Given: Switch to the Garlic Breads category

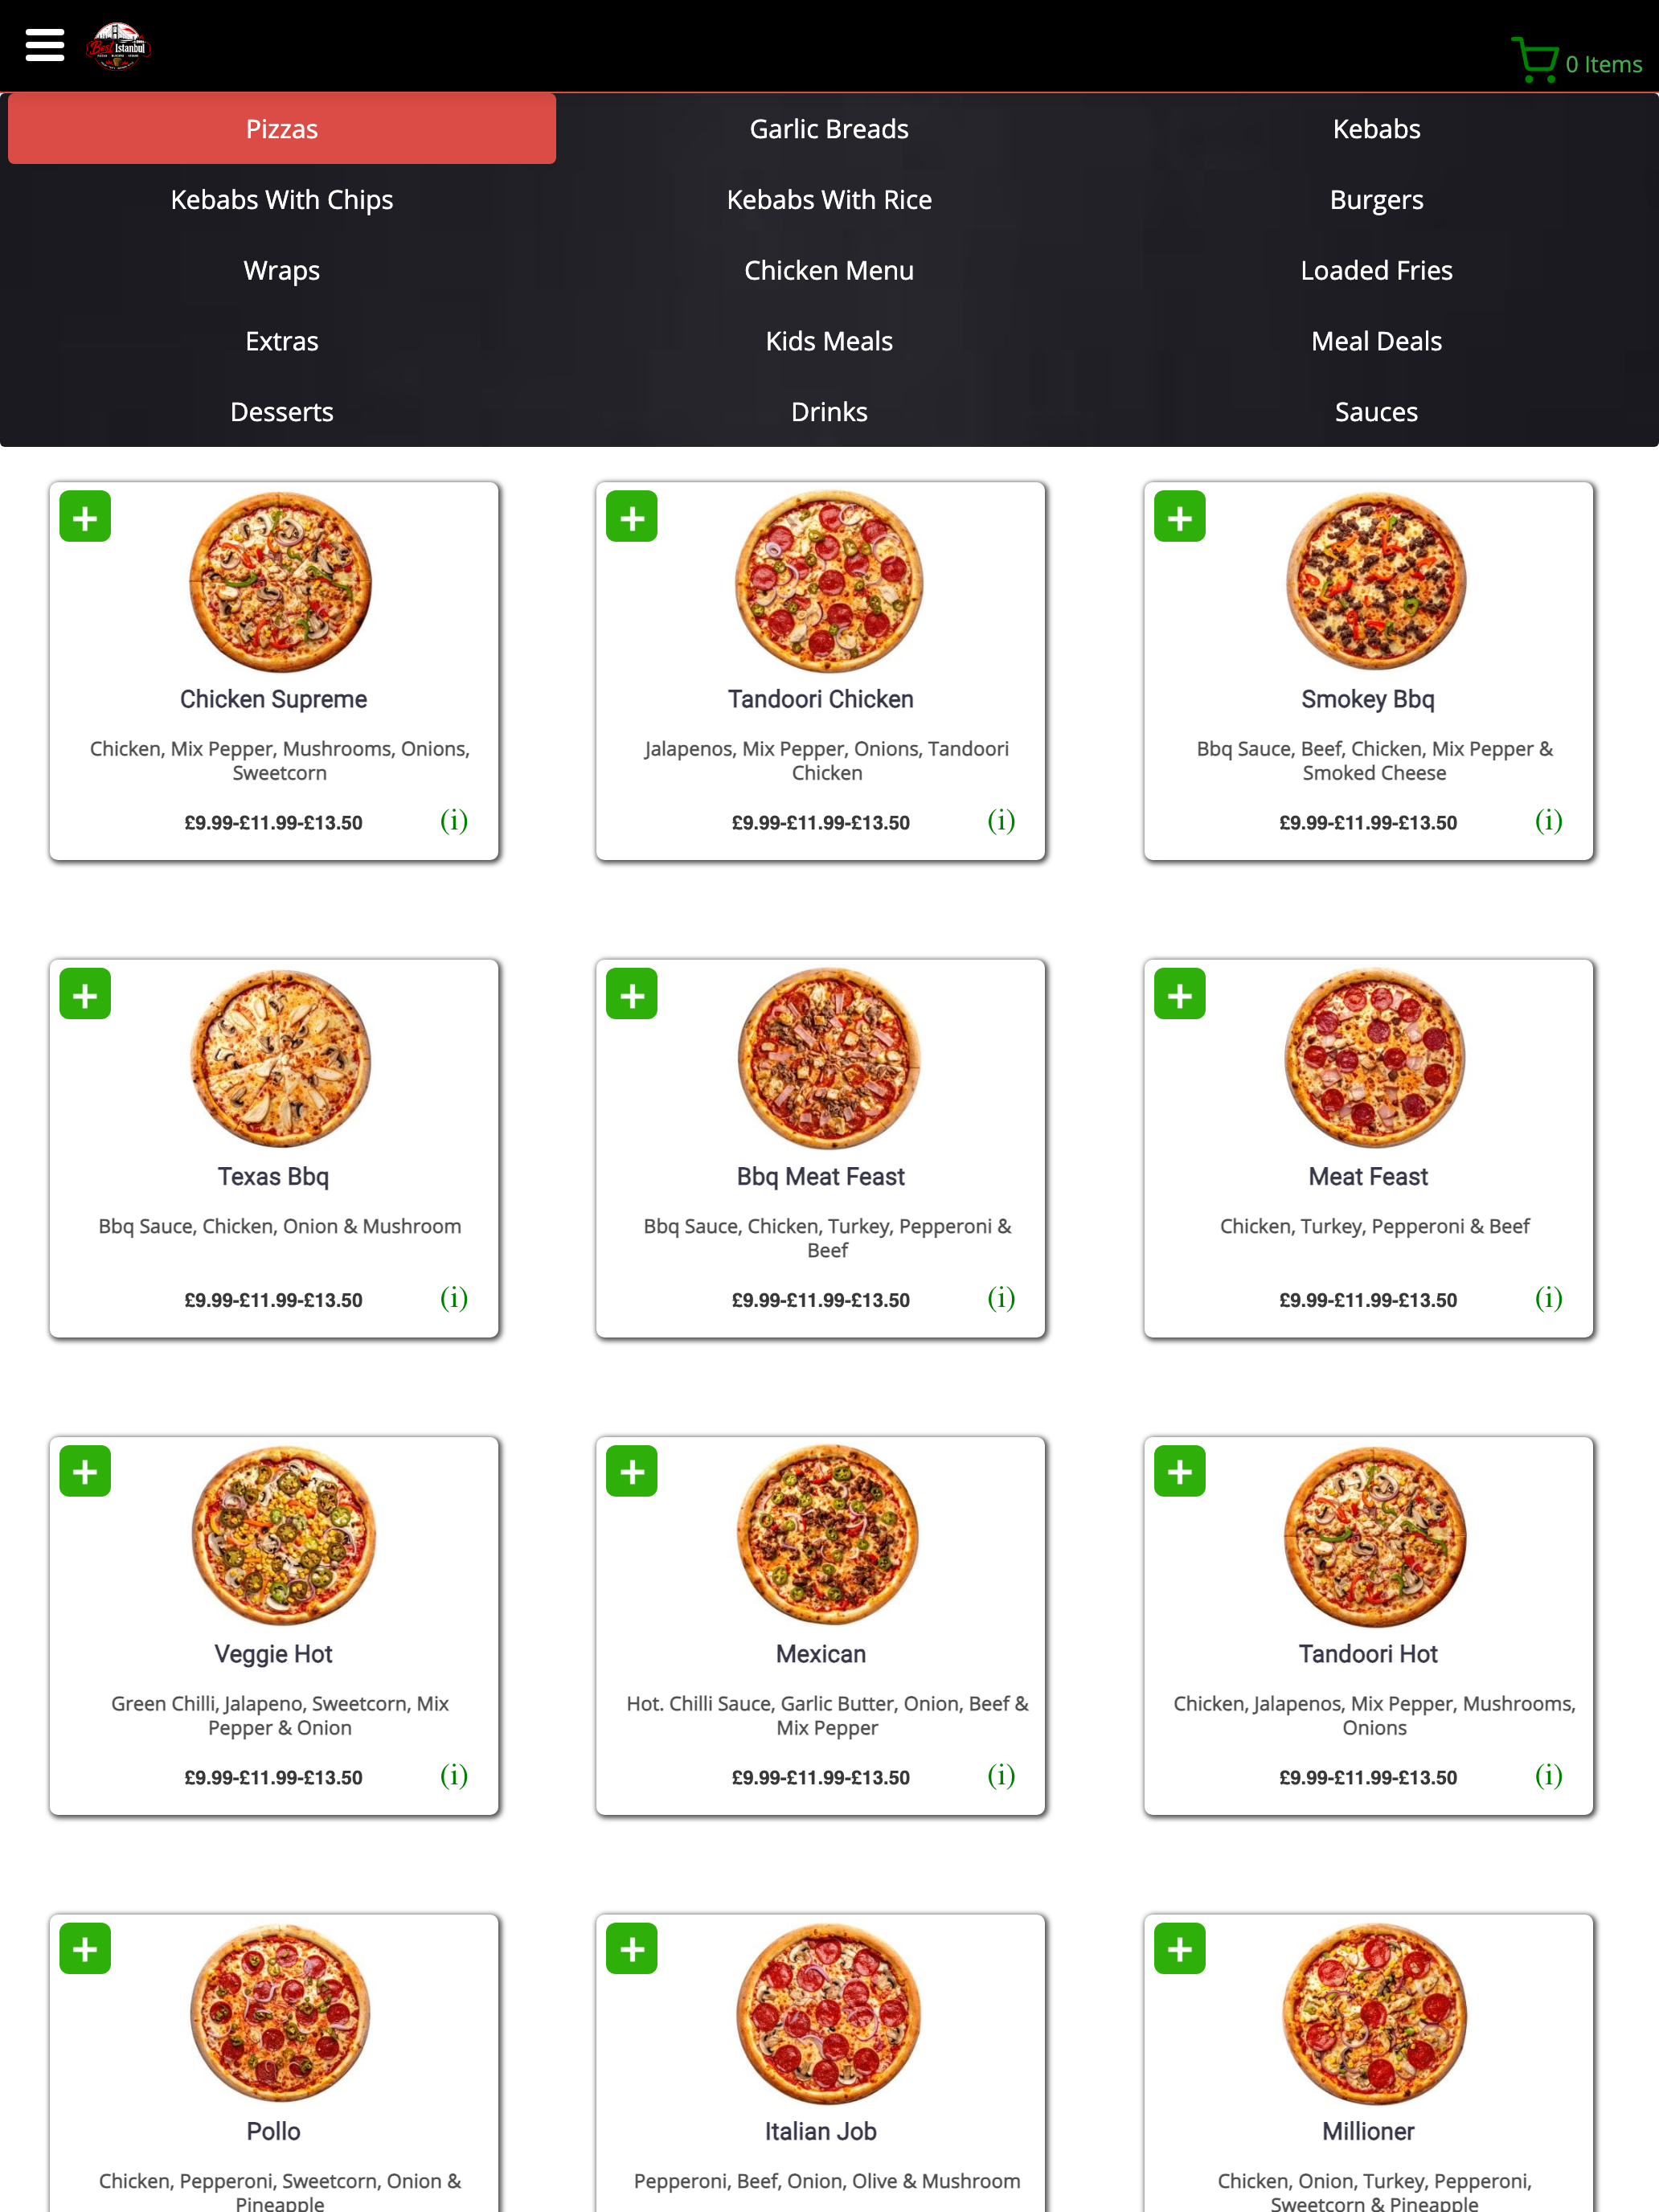Looking at the screenshot, I should [829, 129].
